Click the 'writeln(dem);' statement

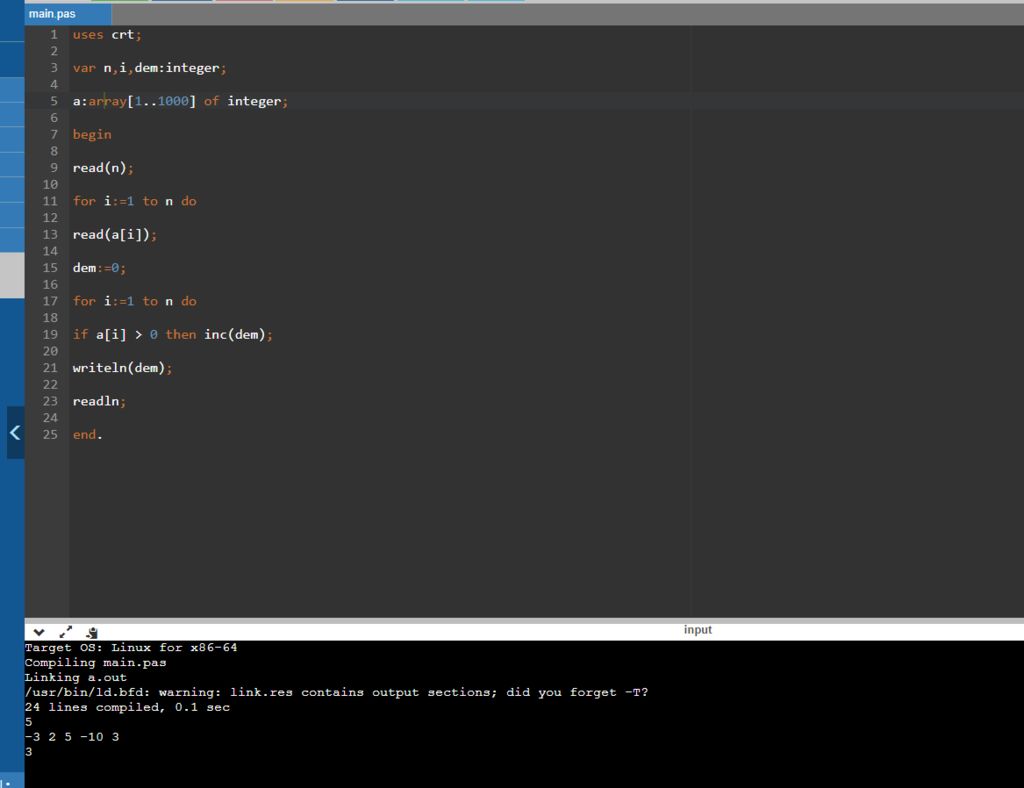[122, 368]
